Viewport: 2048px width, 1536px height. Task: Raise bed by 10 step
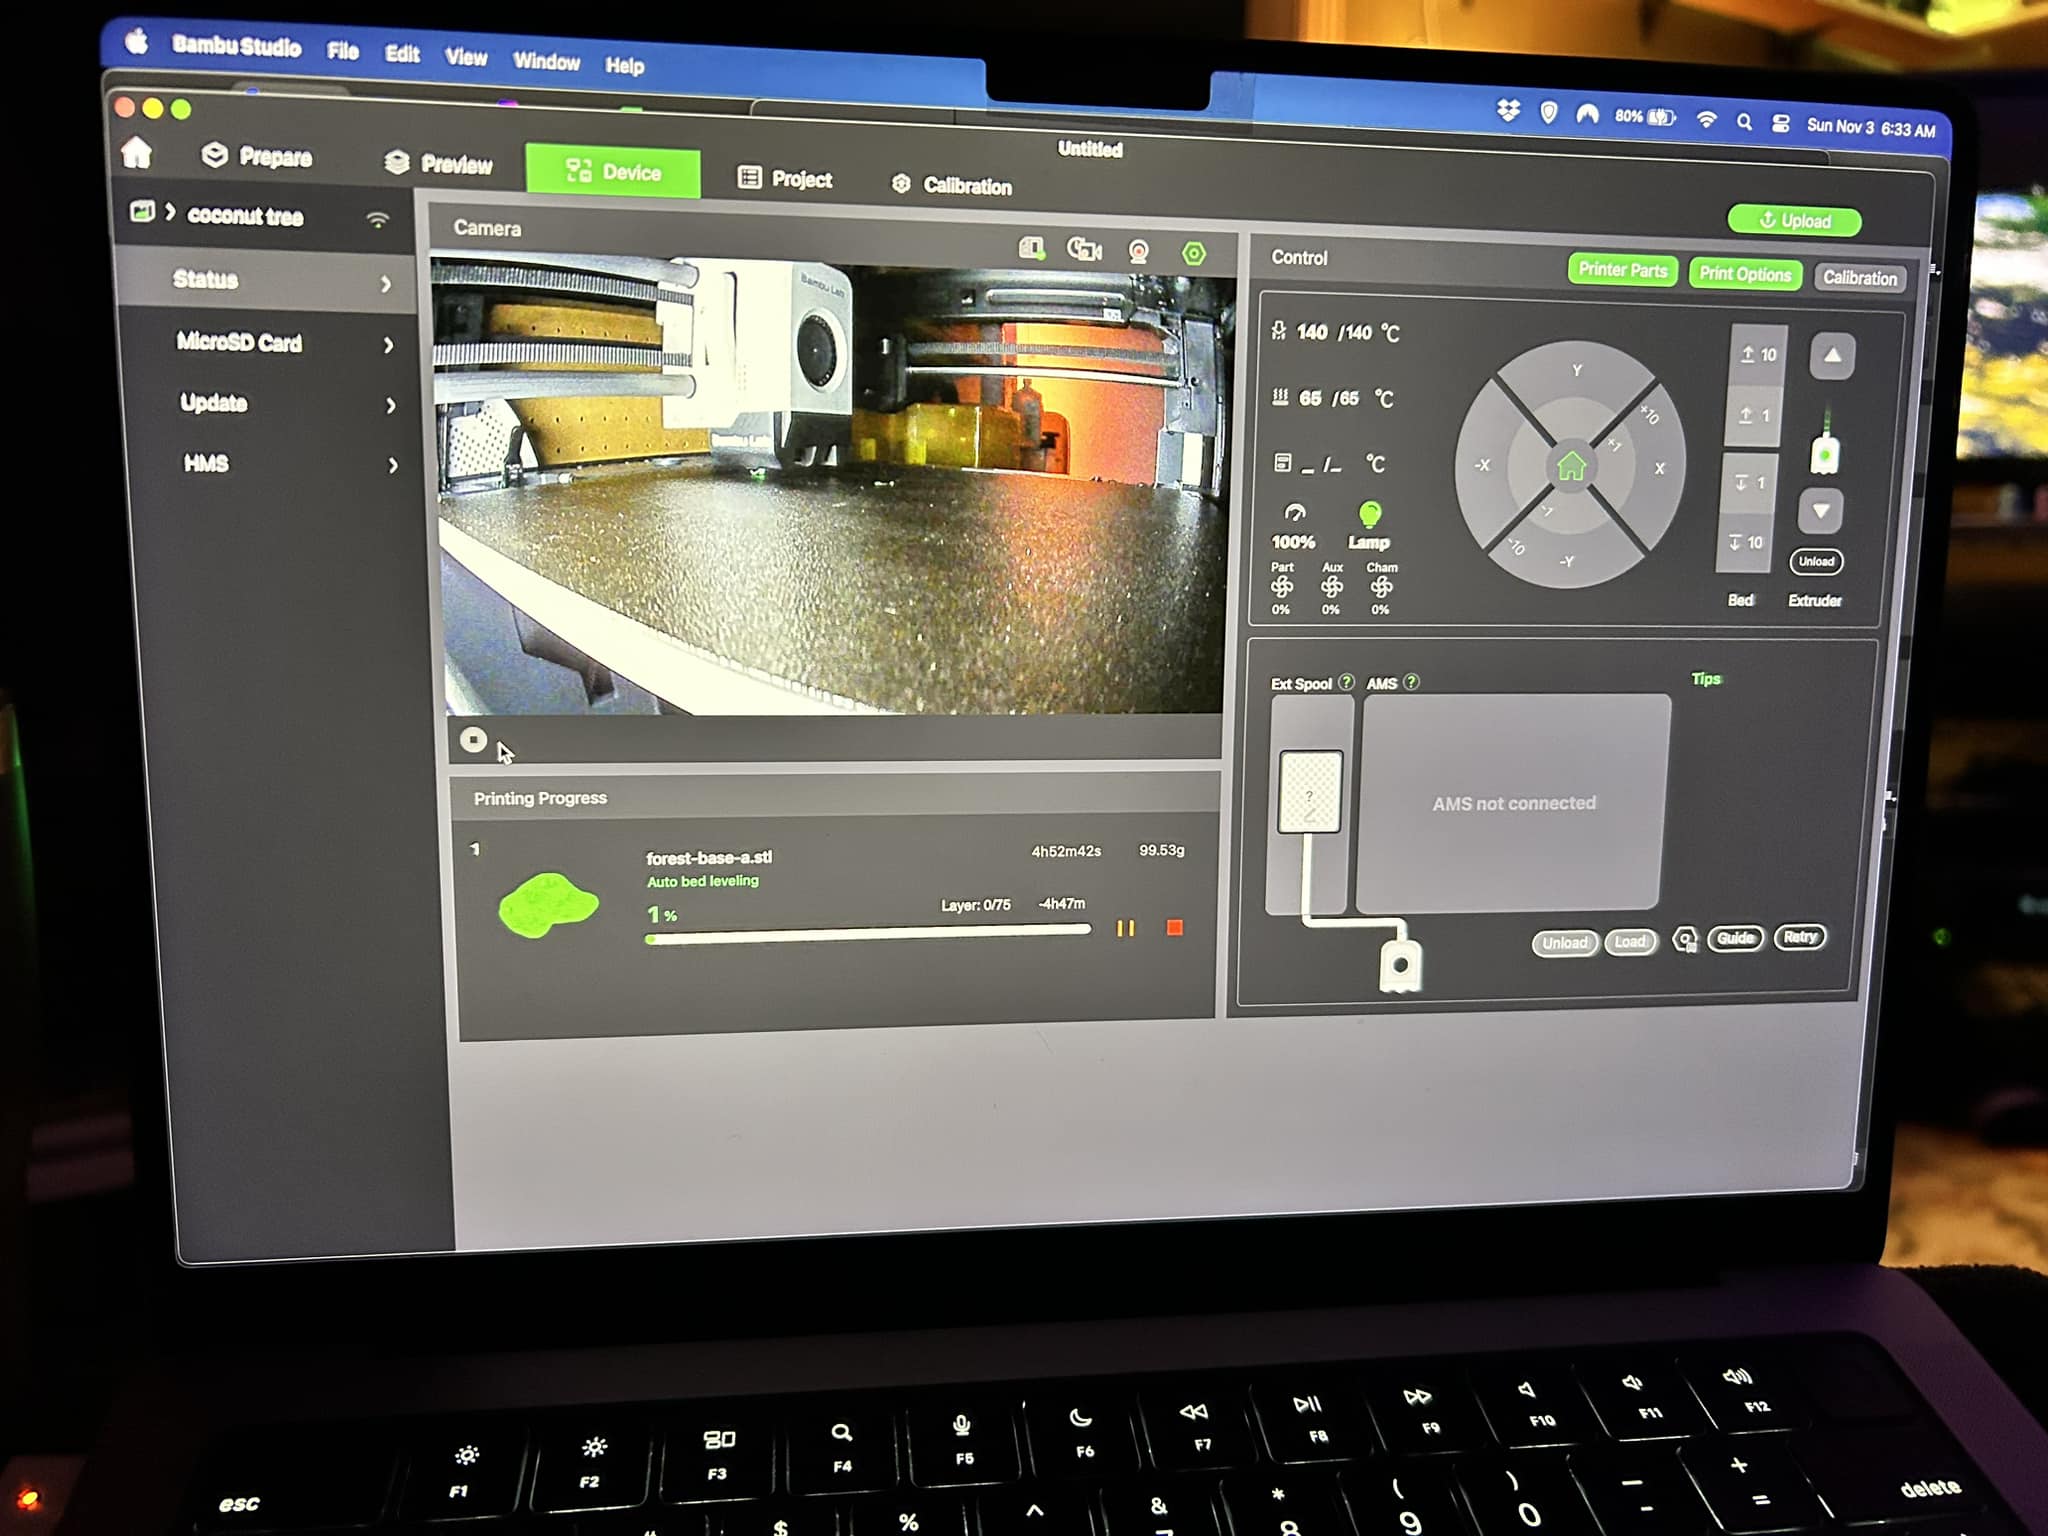[x=1757, y=355]
